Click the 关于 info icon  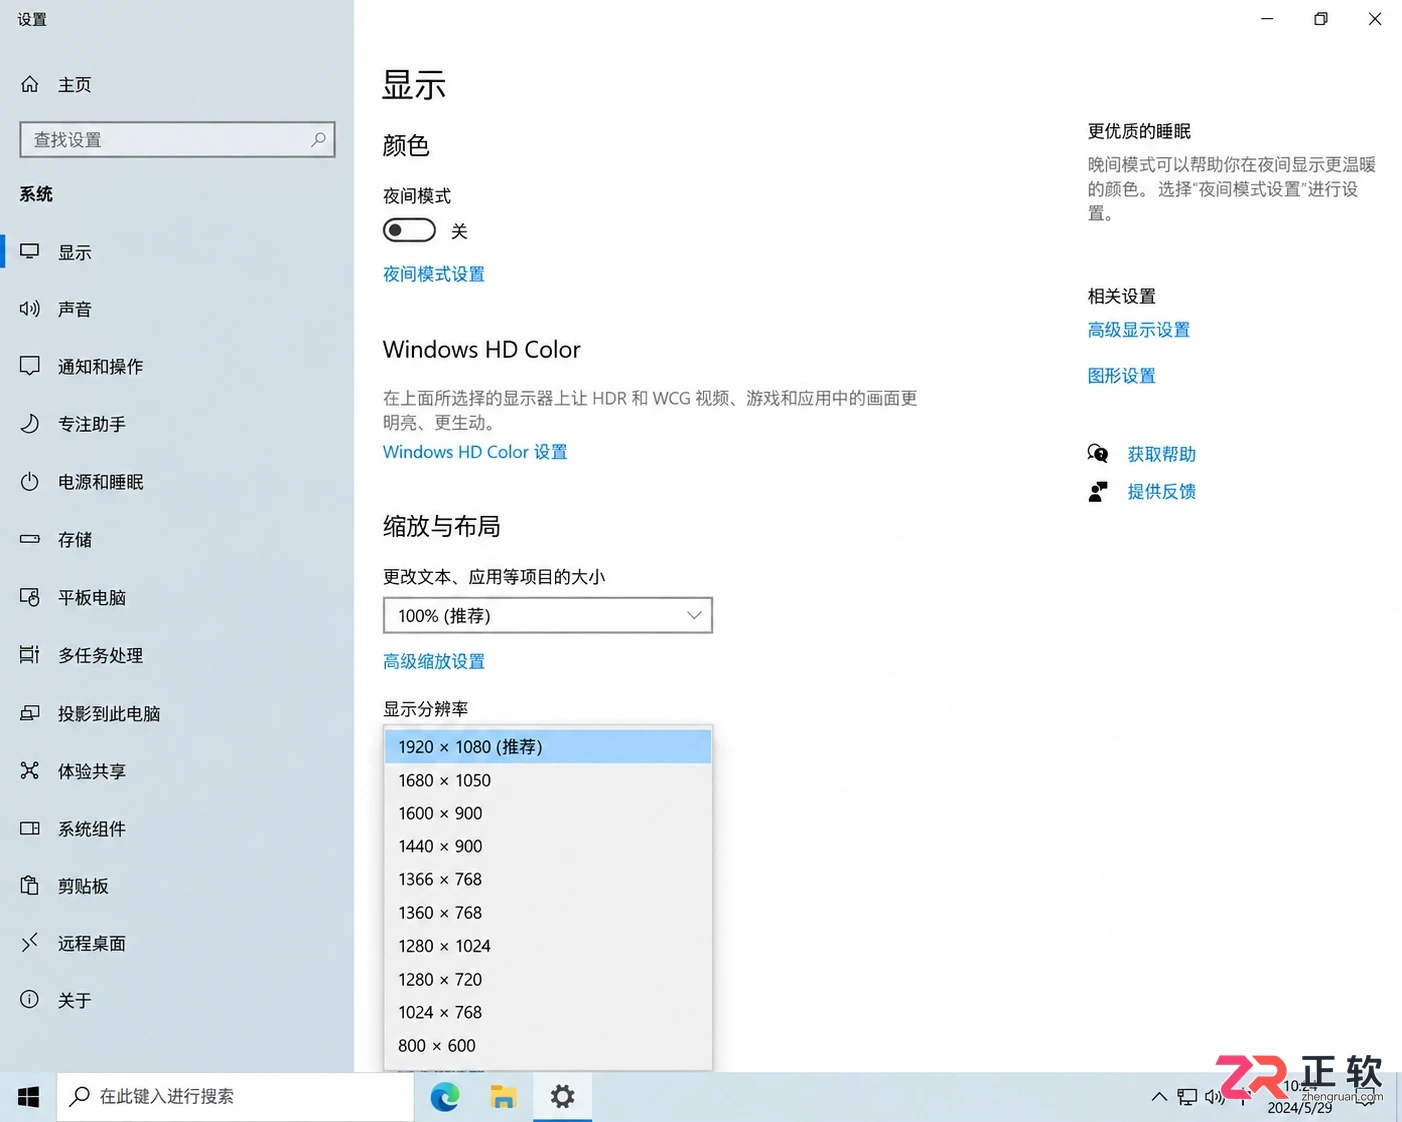30,999
